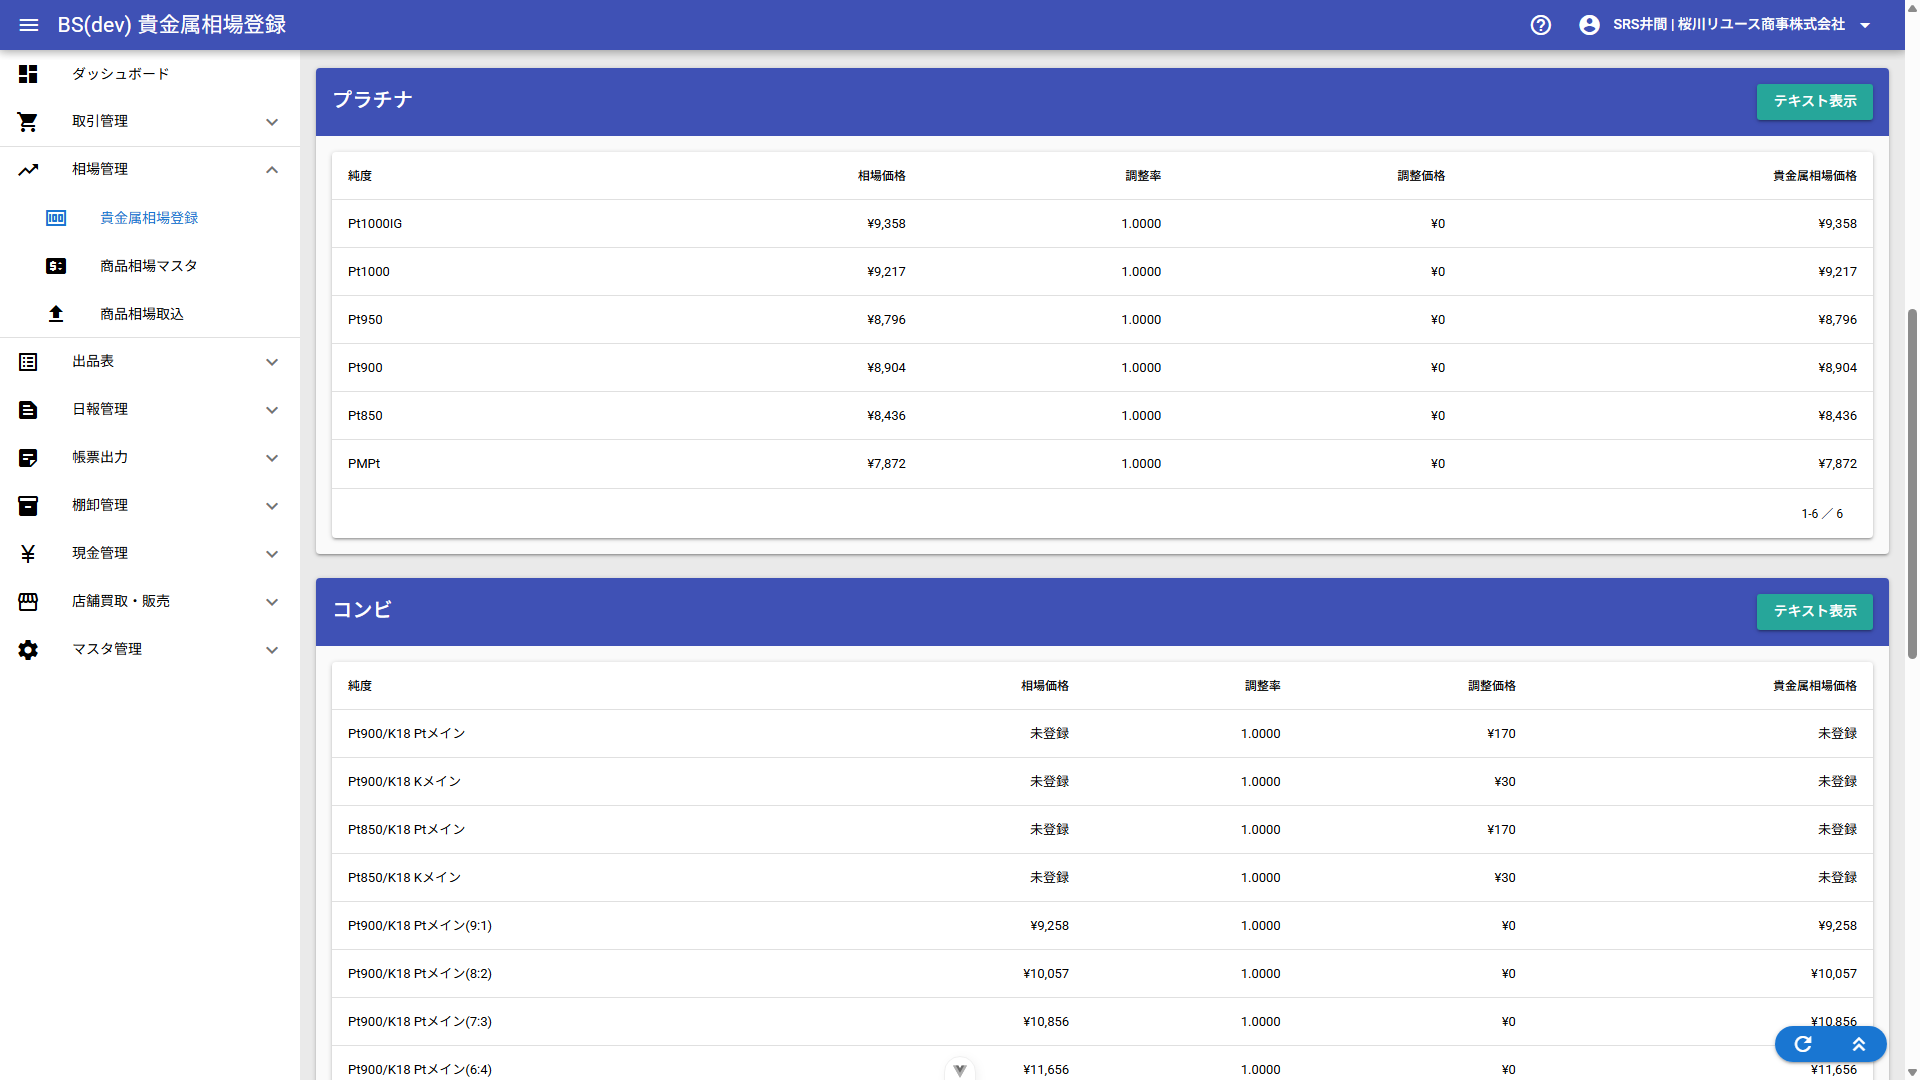Click the yen 現金管理 icon
Viewport: 1920px width, 1080px height.
click(28, 554)
